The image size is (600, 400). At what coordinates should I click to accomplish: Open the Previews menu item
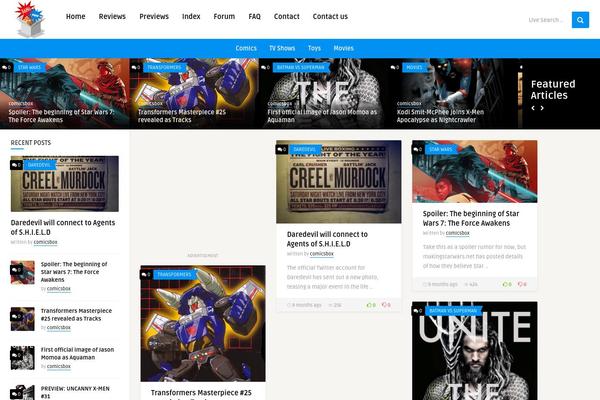pos(154,16)
